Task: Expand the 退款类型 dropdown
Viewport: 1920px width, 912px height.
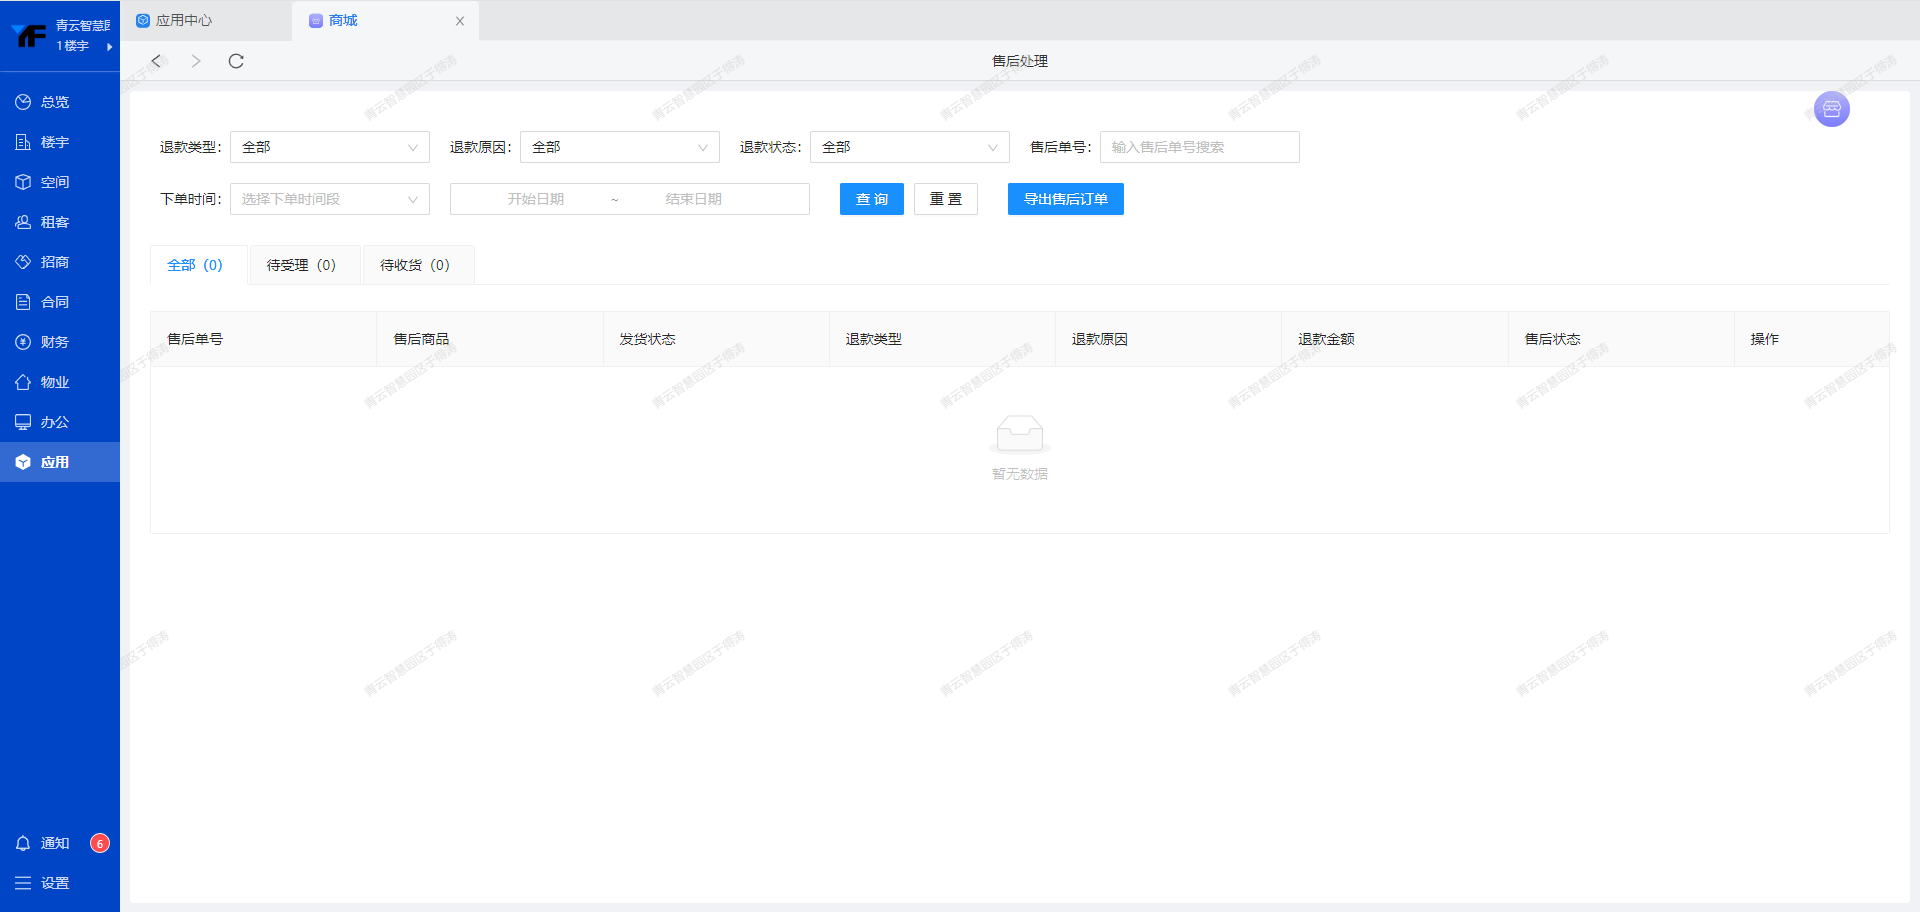Action: (x=329, y=147)
